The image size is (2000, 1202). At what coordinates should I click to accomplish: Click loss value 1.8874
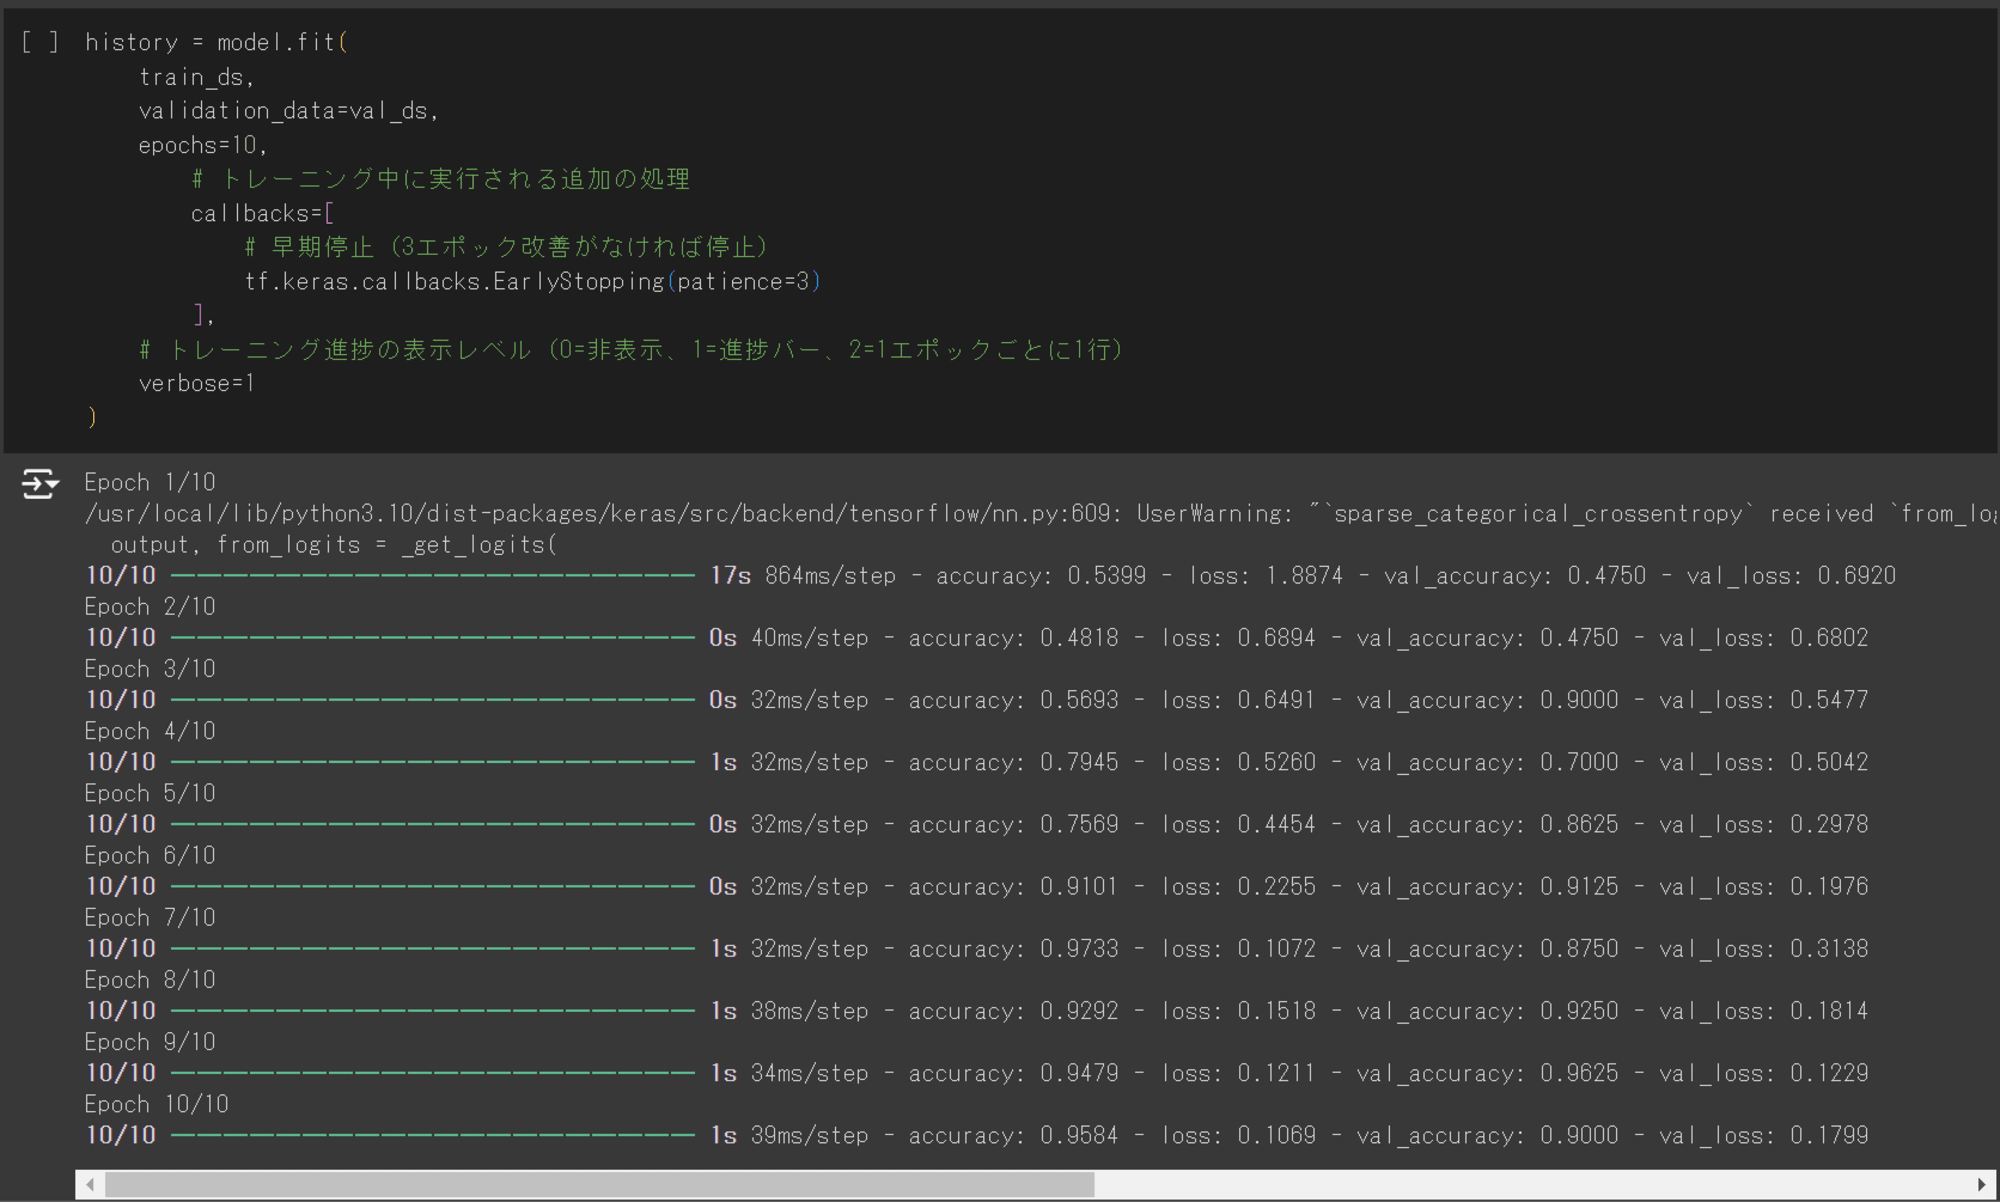point(1304,576)
